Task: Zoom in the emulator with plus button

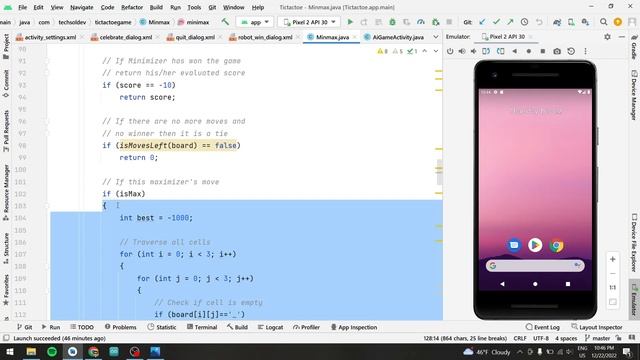Action: (613, 260)
